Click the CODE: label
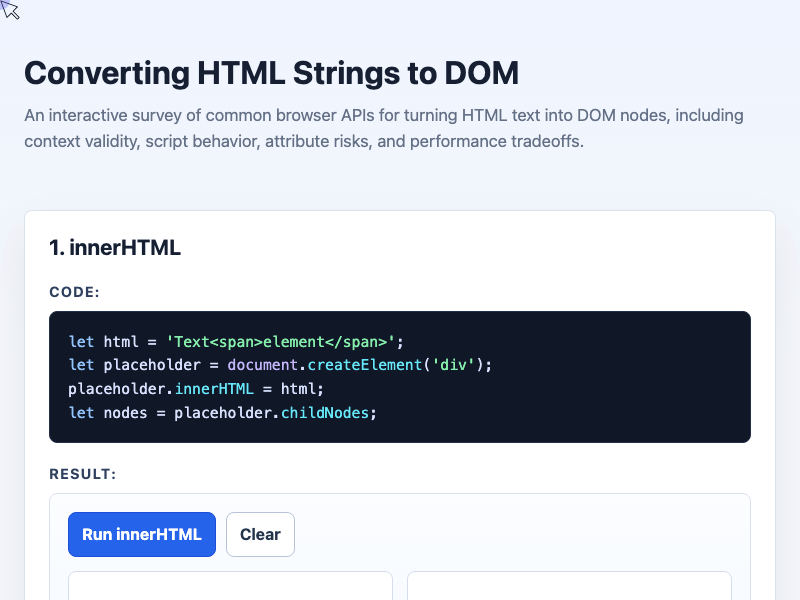Screen dimensions: 800x600 tap(74, 292)
